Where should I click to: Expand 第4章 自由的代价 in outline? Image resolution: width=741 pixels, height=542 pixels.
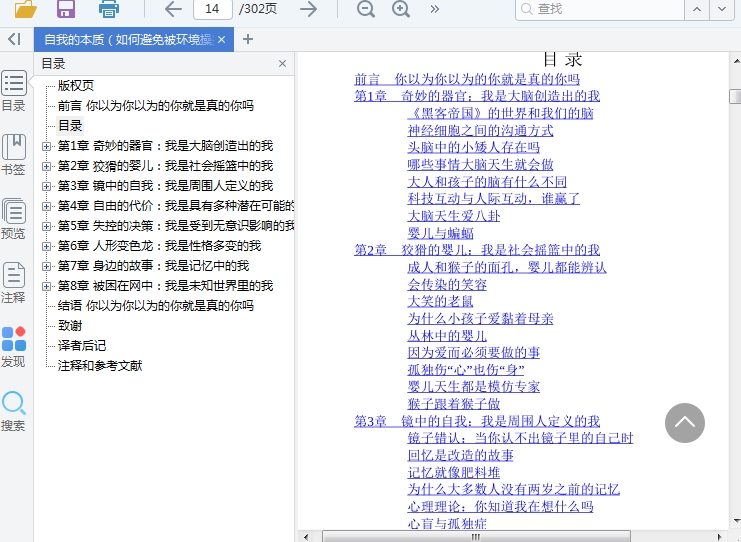46,206
